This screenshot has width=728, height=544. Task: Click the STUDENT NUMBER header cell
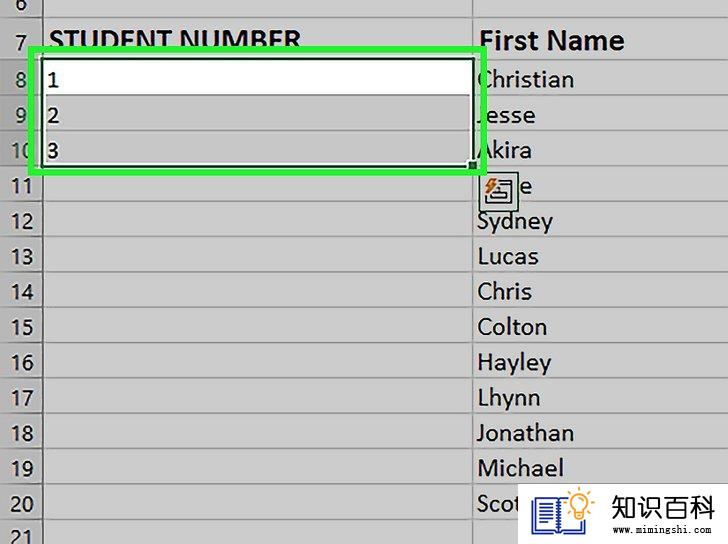coord(258,39)
